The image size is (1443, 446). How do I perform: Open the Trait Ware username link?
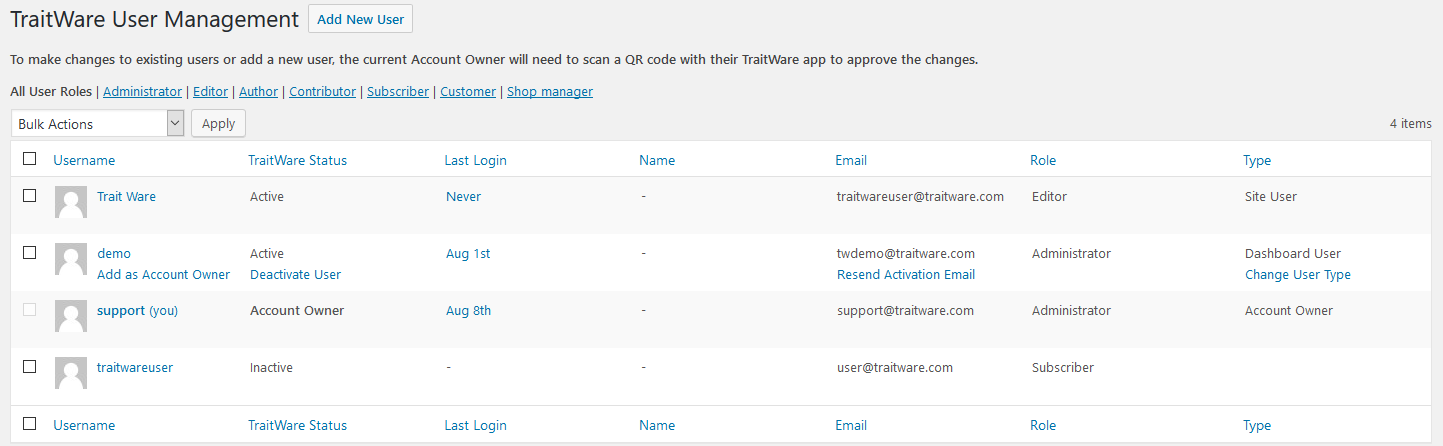tap(126, 197)
